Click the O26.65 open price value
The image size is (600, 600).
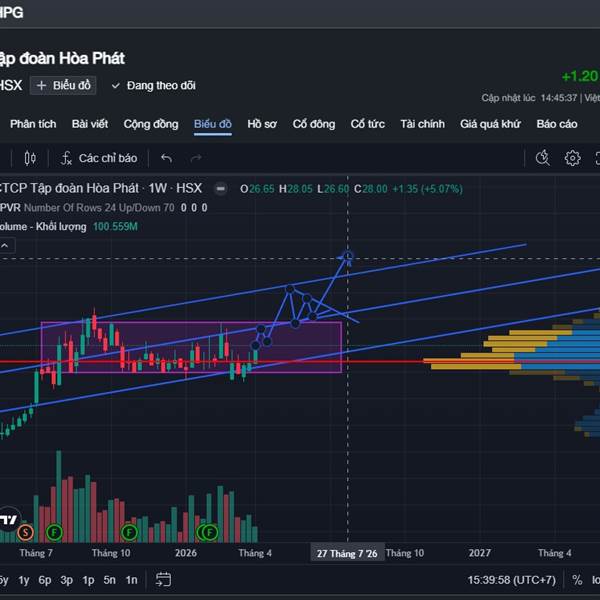[x=257, y=189]
